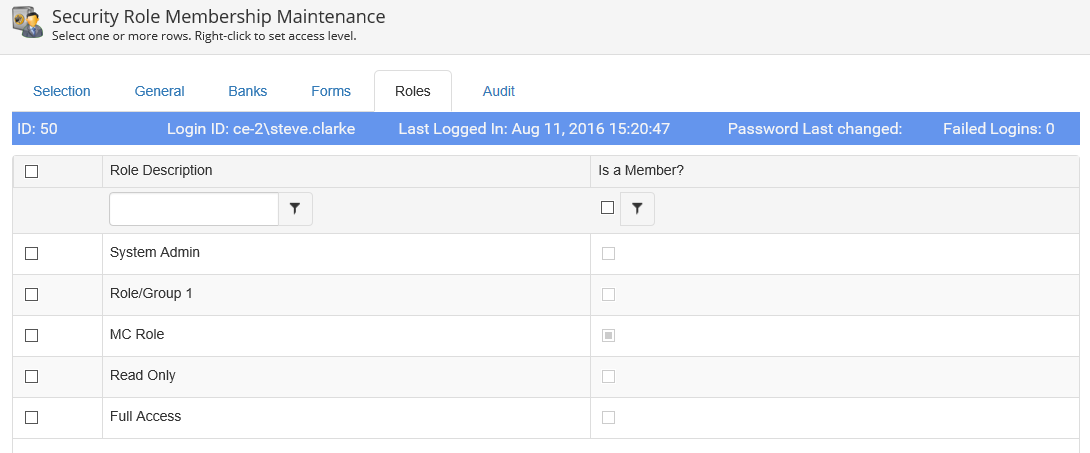Click the Role Description column header

pos(161,171)
